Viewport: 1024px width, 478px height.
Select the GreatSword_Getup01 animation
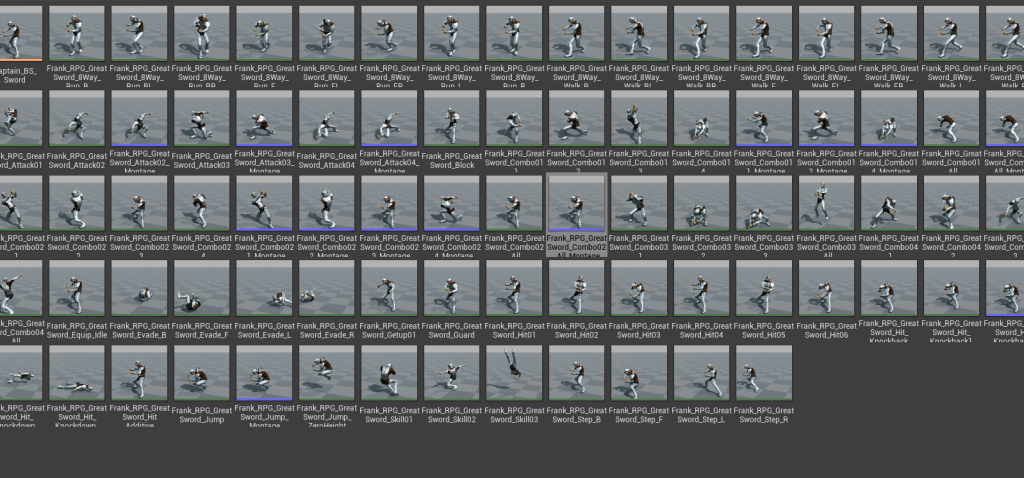pyautogui.click(x=389, y=288)
